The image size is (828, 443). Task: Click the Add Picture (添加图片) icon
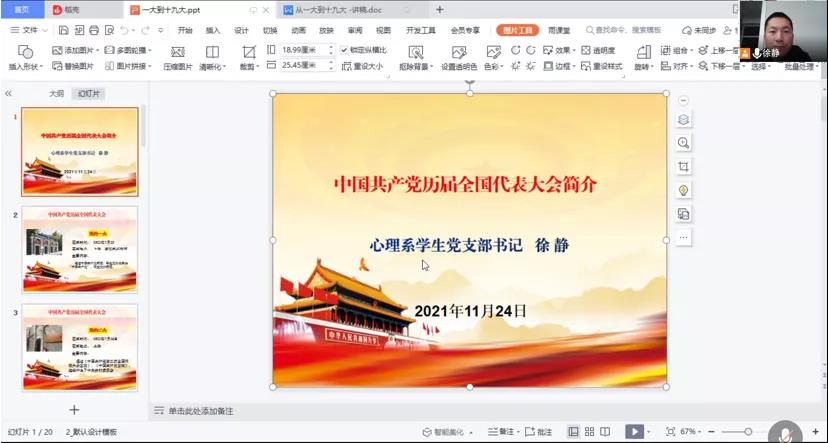58,50
